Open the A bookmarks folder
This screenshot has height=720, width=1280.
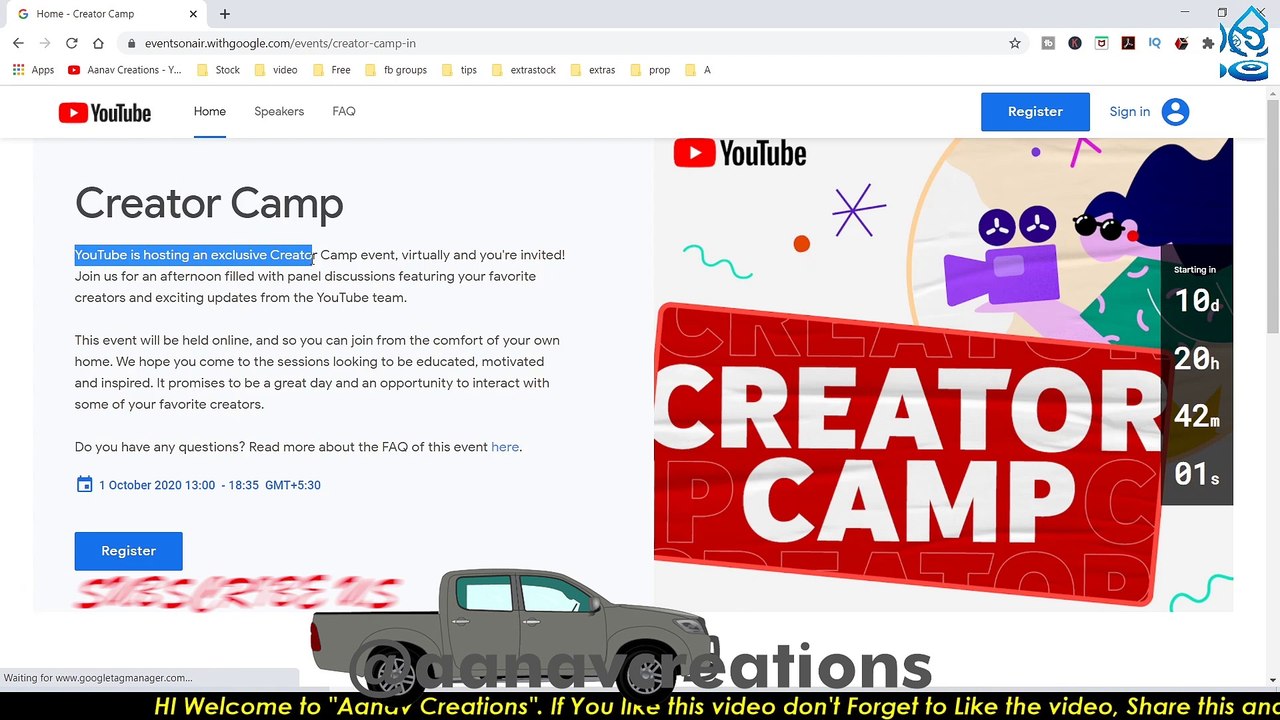click(698, 70)
